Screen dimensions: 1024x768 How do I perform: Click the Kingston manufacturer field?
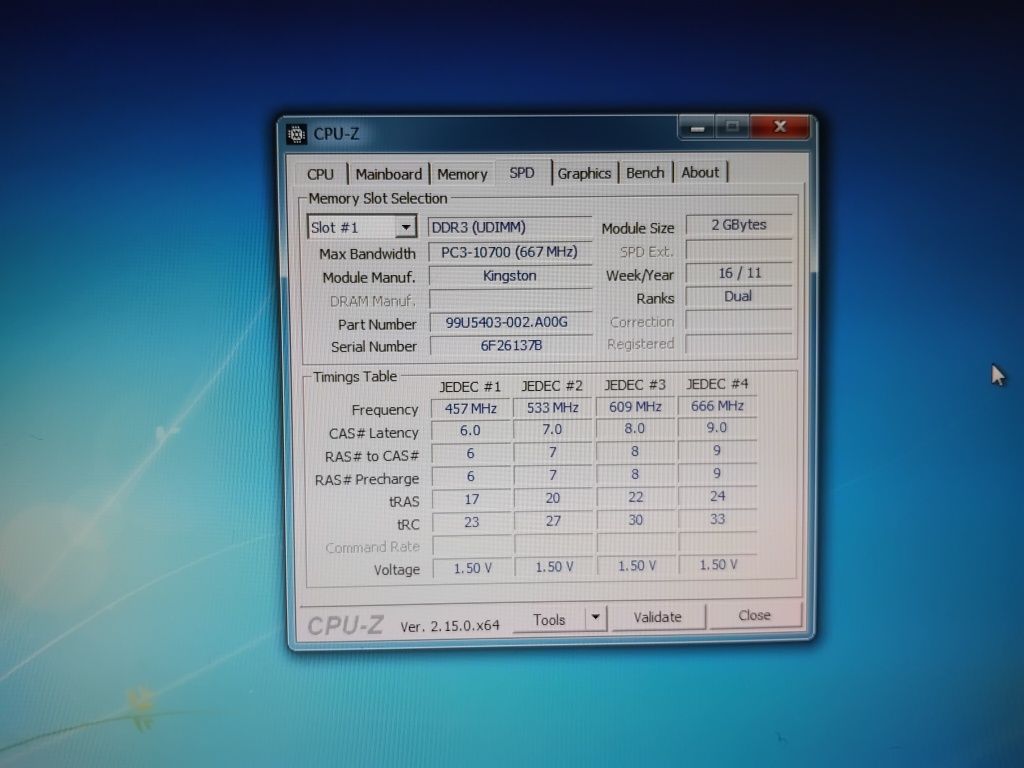509,276
